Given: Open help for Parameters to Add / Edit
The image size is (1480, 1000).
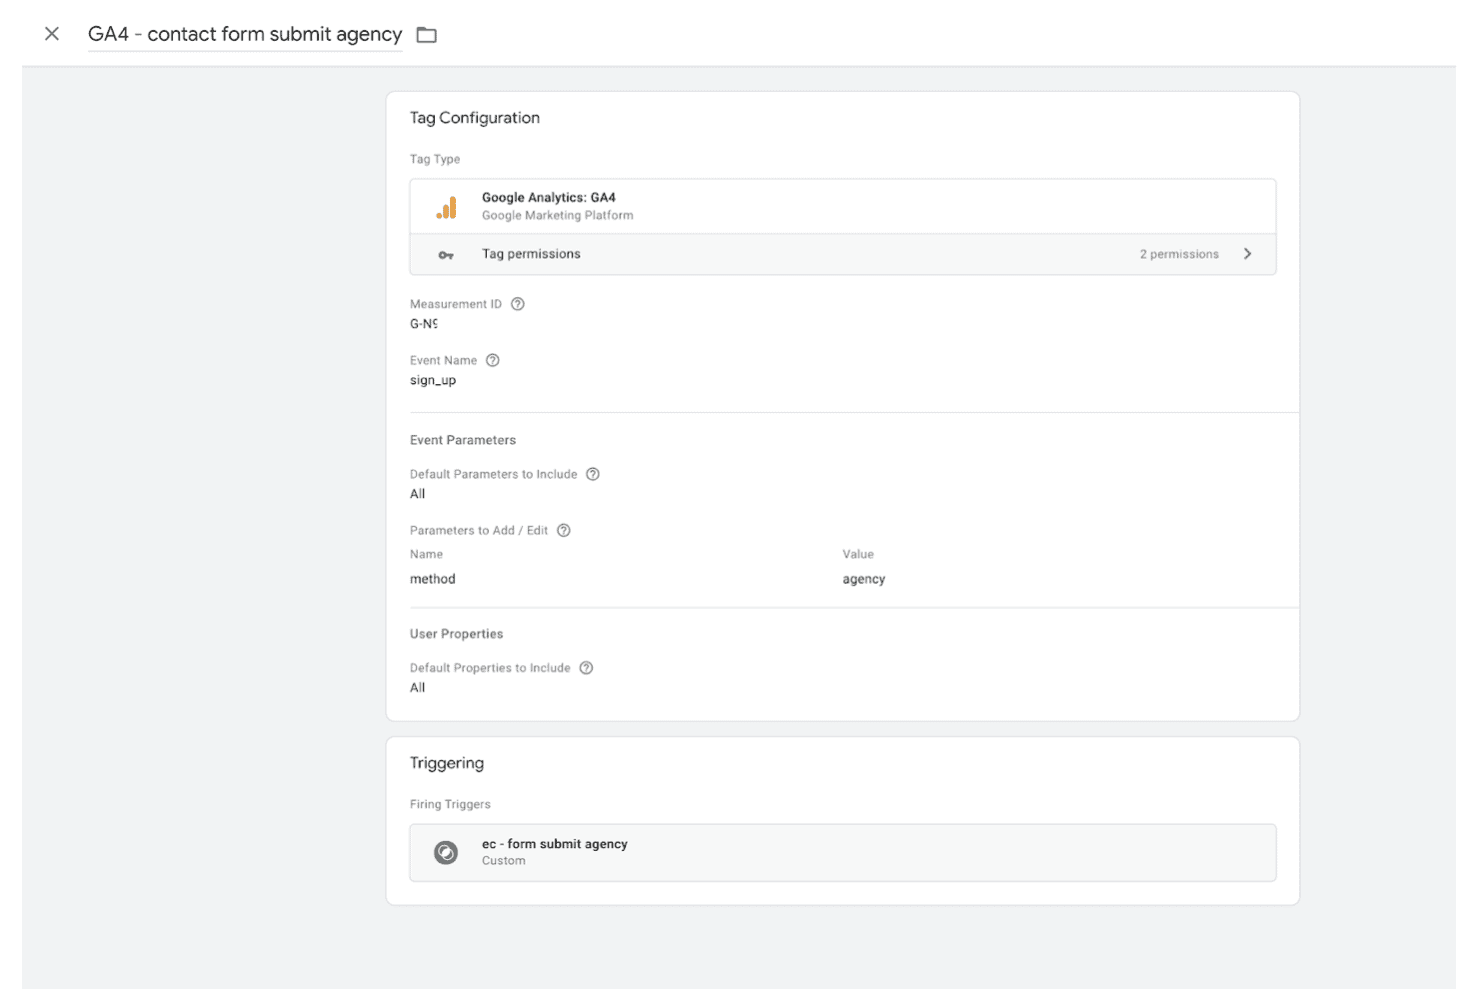Looking at the screenshot, I should (x=564, y=530).
